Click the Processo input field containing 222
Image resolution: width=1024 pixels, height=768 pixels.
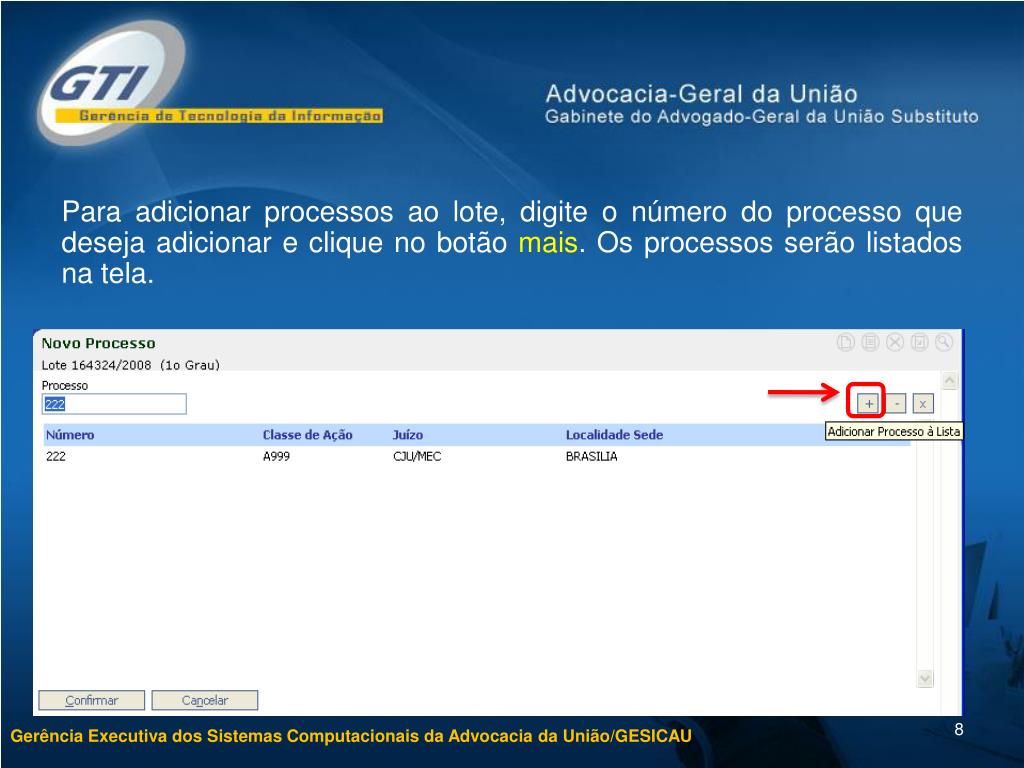click(114, 404)
